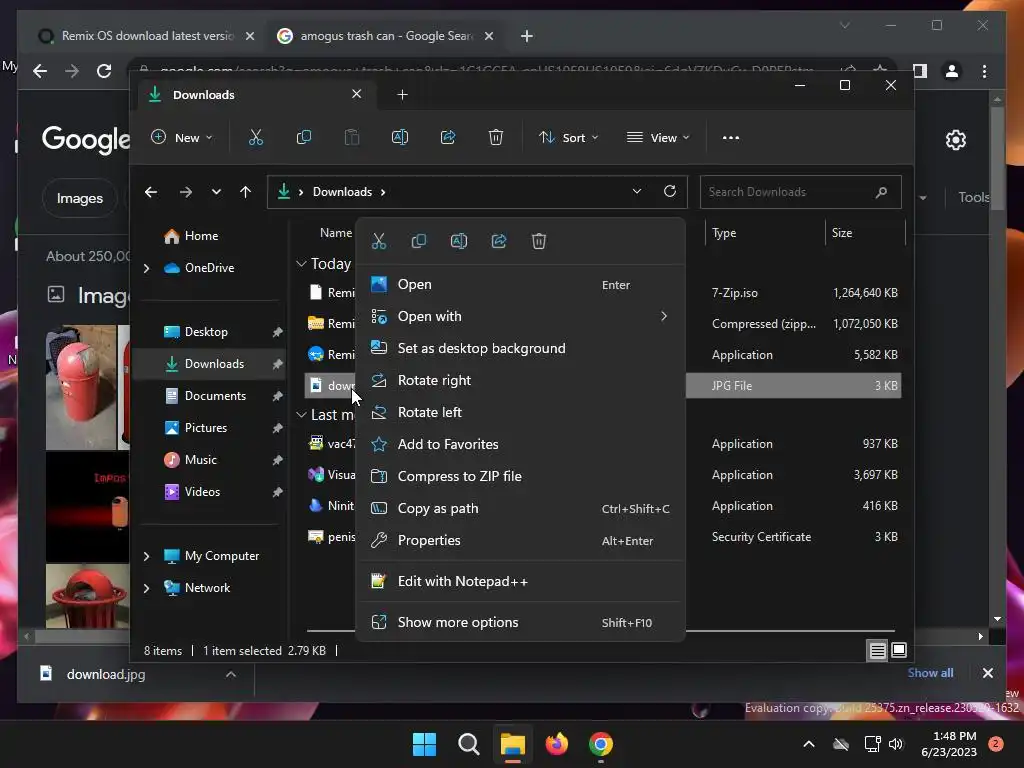Open taskbar Search
Screen dimensions: 1024x768
tap(469, 744)
